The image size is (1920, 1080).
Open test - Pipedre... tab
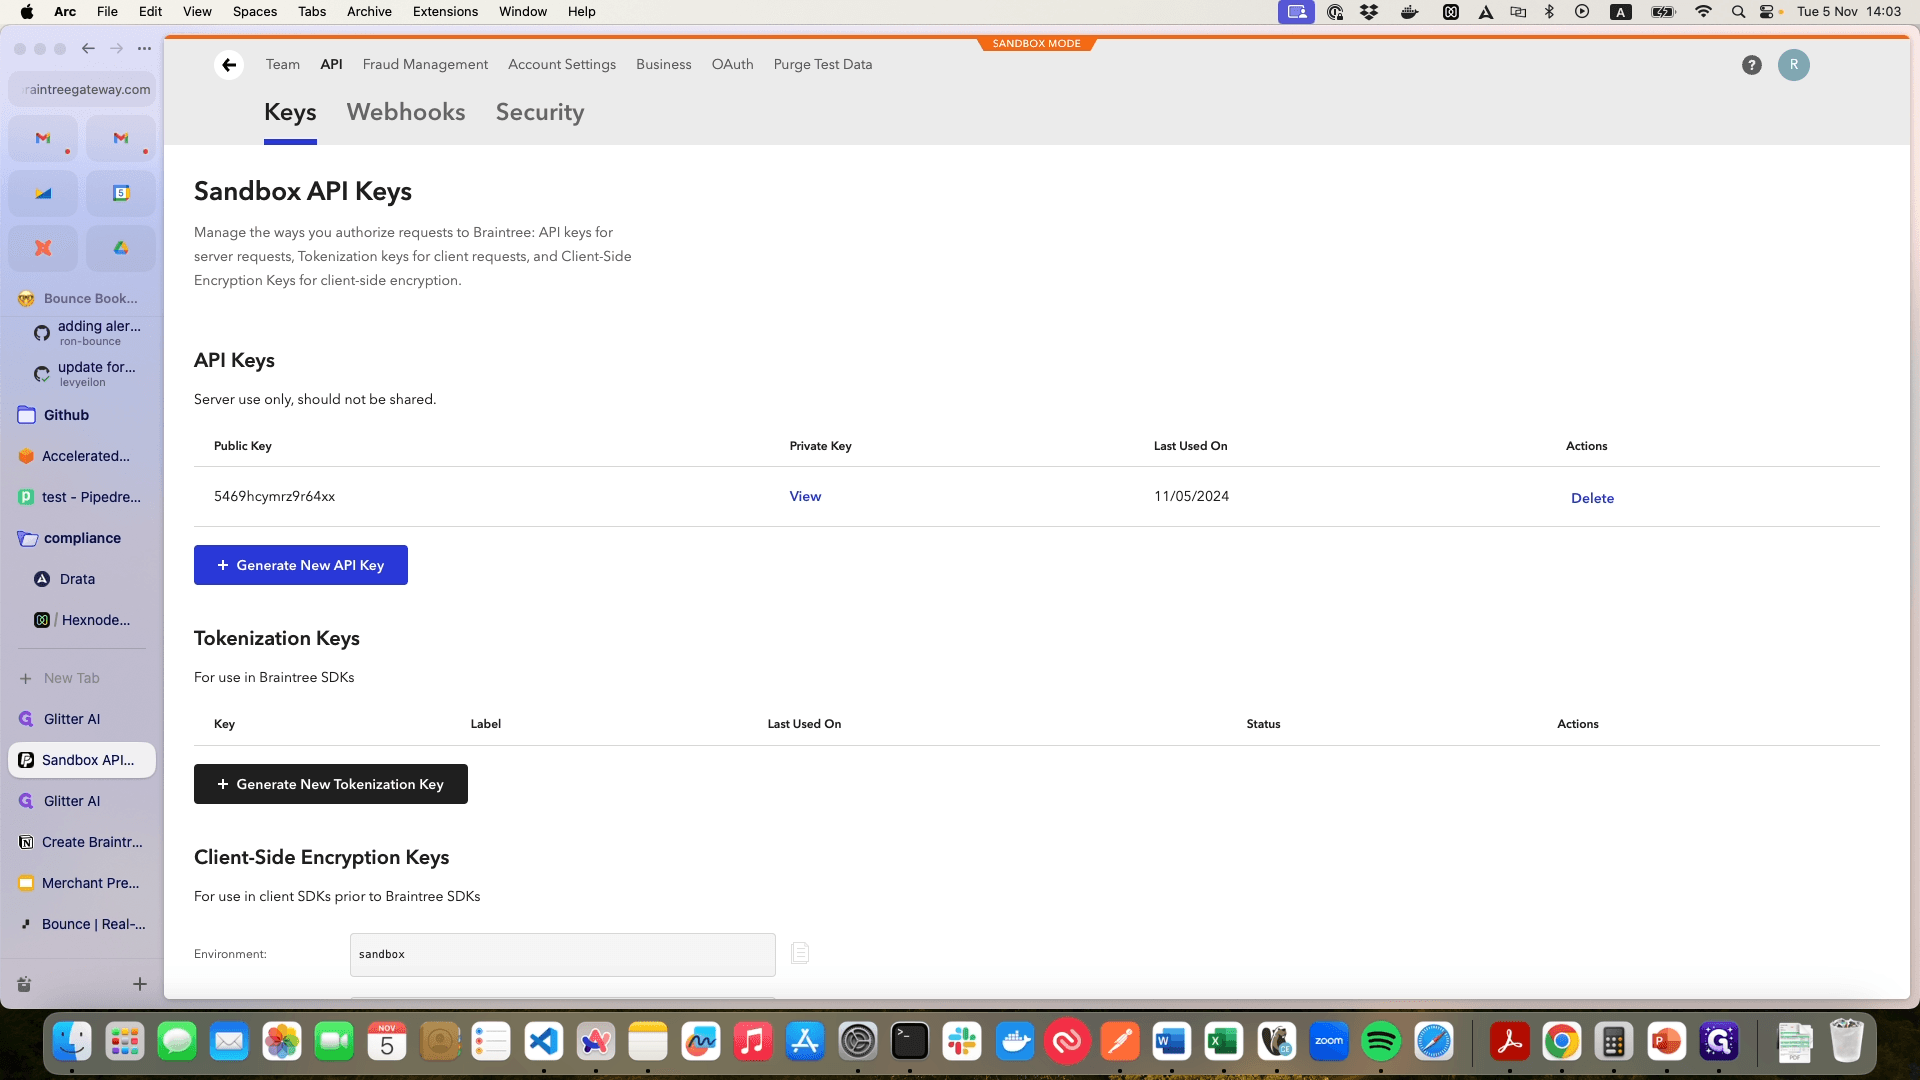click(82, 497)
